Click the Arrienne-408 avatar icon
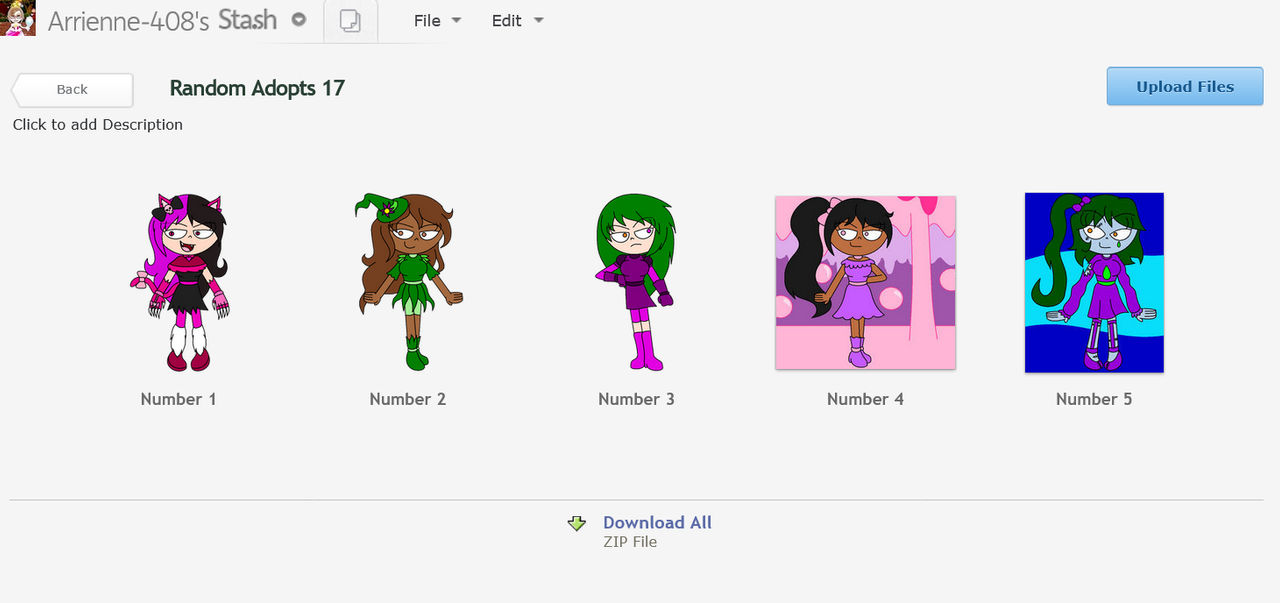1280x603 pixels. click(18, 18)
